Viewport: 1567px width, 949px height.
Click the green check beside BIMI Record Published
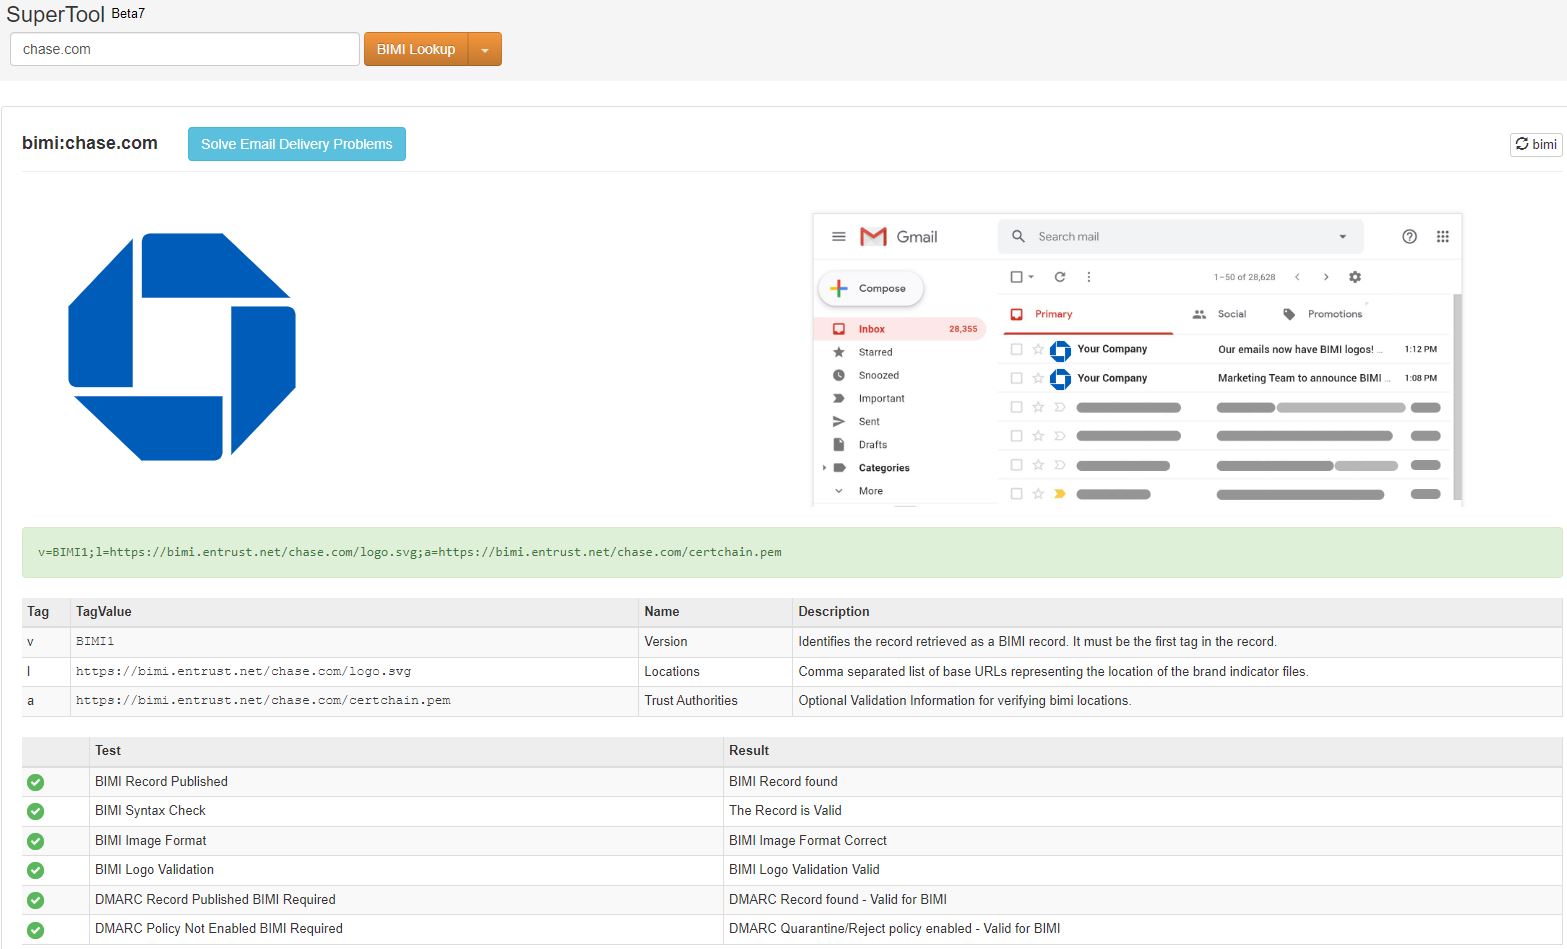35,782
